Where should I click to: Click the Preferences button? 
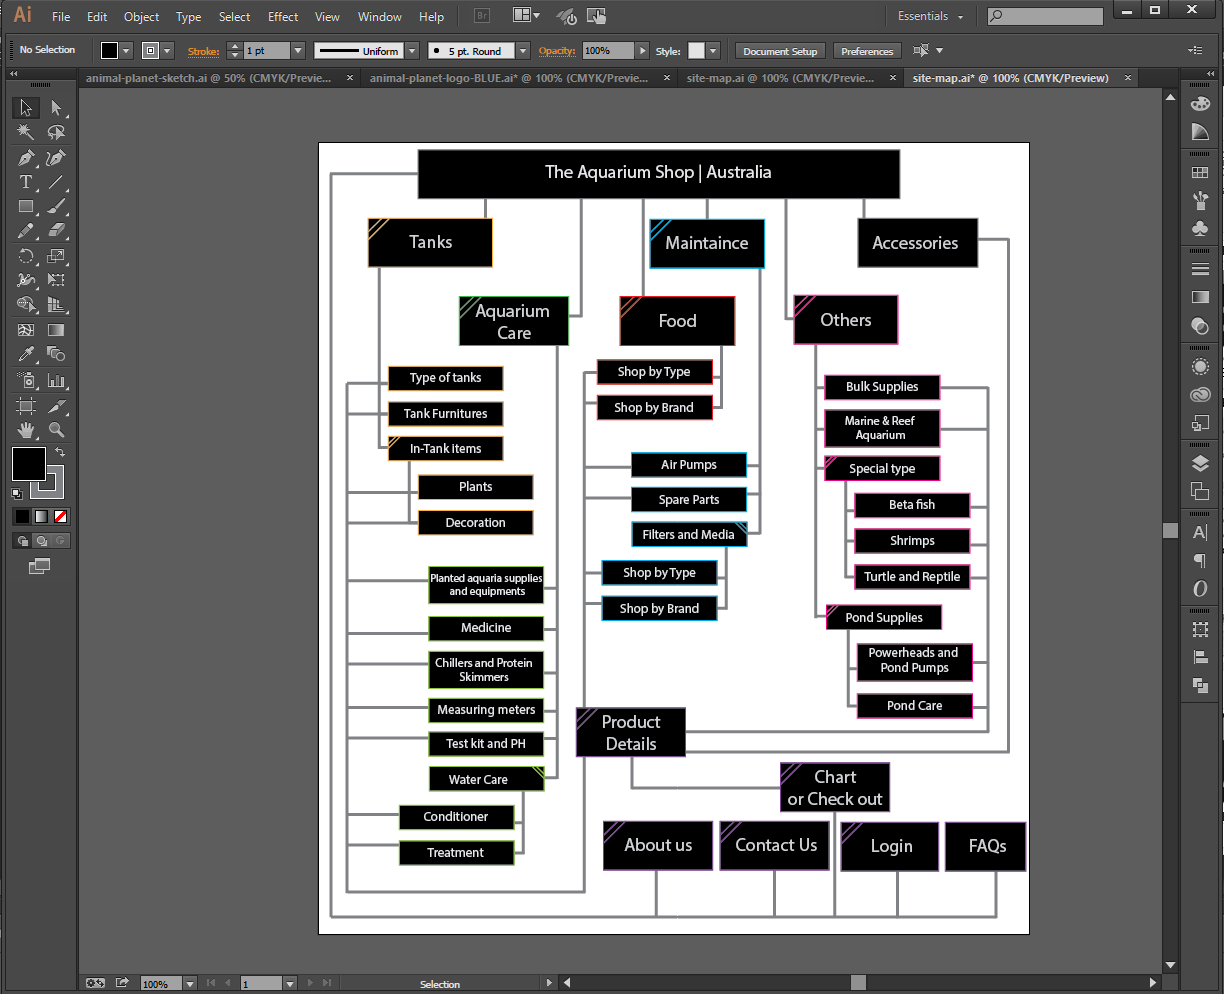point(866,51)
